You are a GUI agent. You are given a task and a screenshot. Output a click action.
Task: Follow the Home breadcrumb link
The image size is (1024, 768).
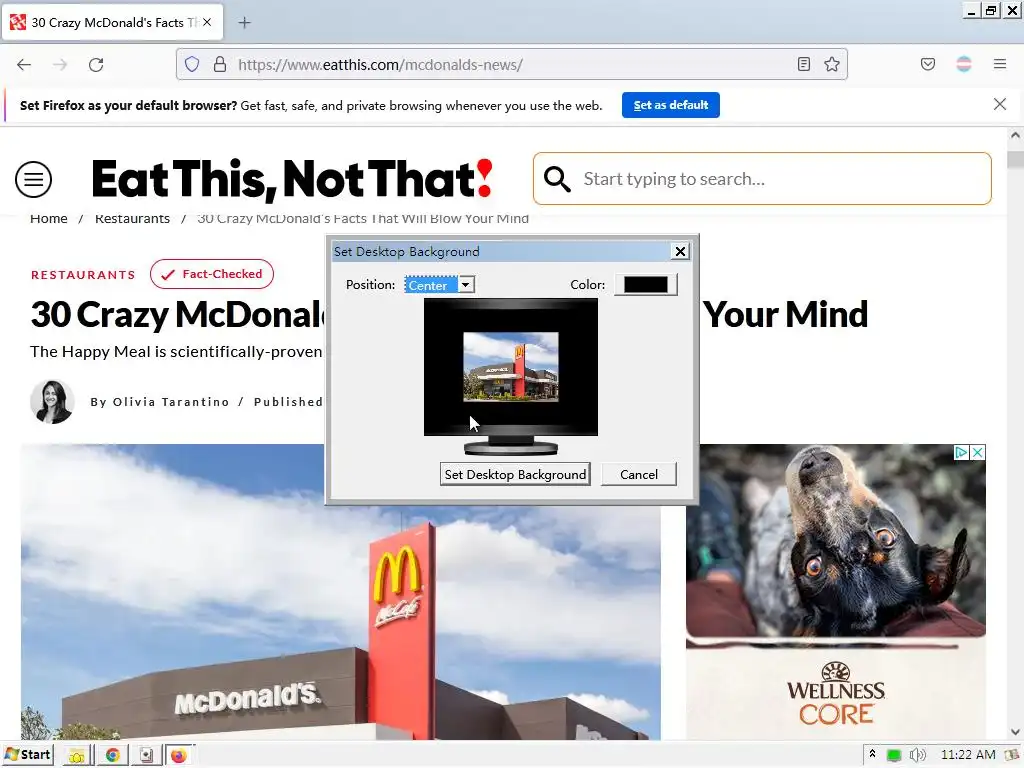[x=48, y=219]
